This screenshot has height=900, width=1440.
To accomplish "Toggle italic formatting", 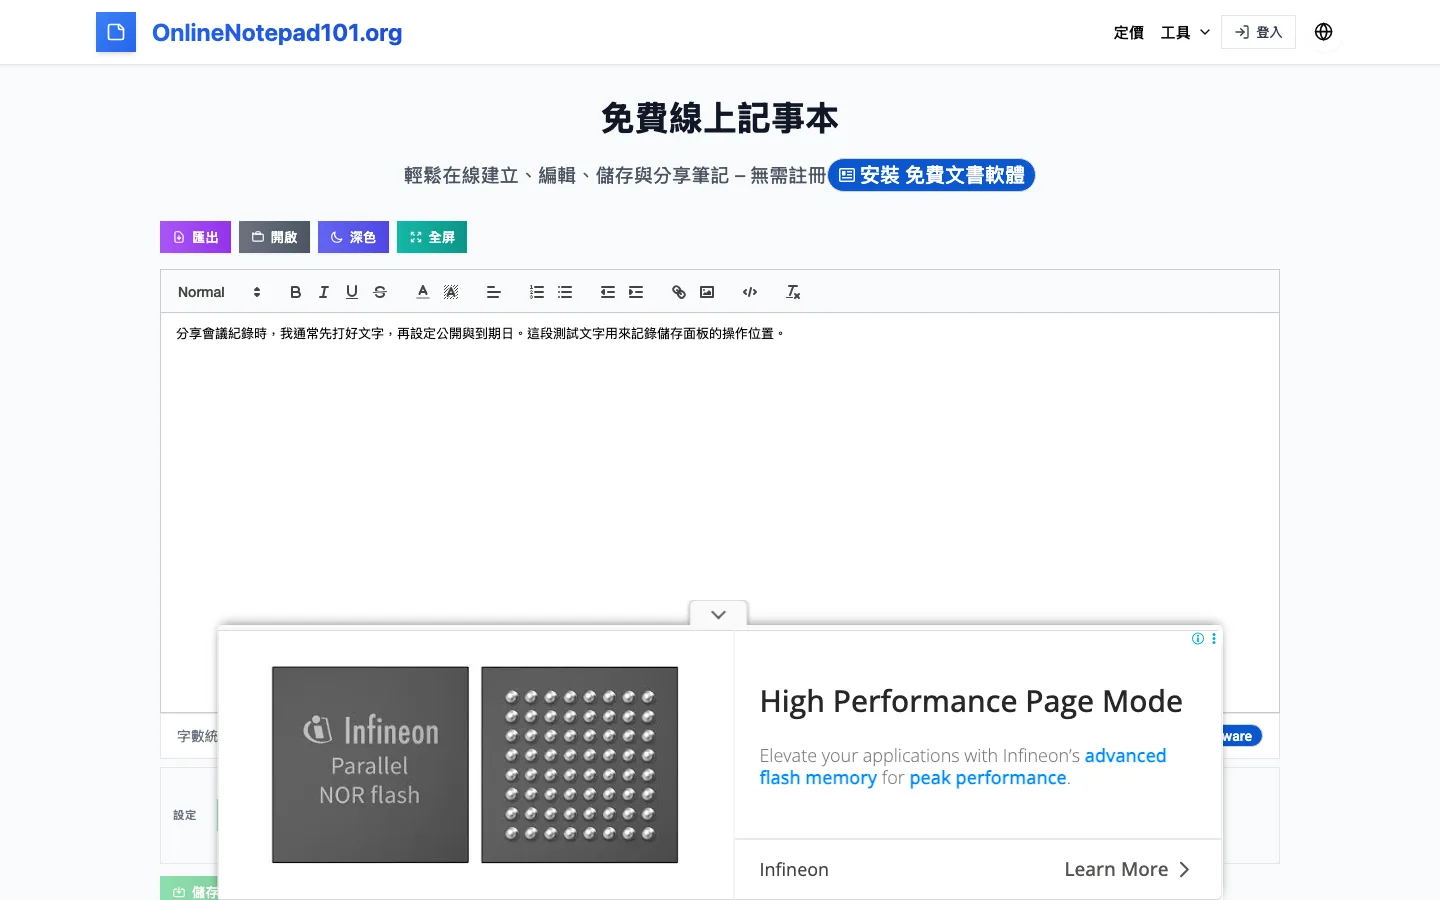I will tap(323, 292).
